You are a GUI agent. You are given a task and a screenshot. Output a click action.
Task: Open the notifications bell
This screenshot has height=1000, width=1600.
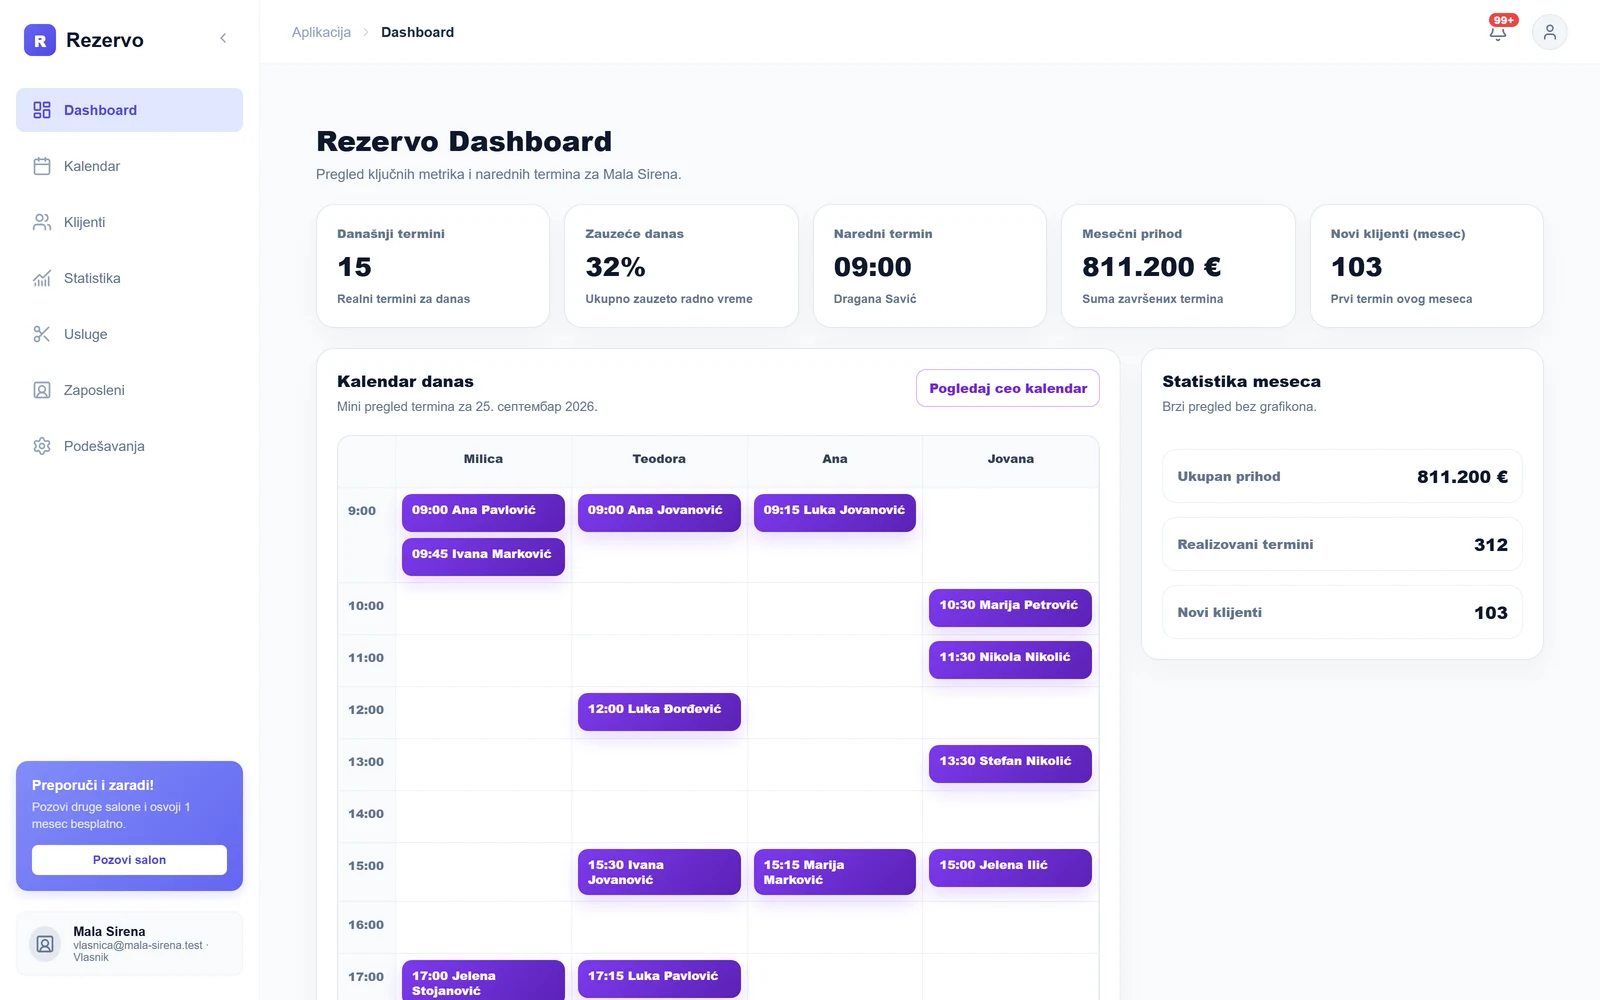pyautogui.click(x=1498, y=32)
